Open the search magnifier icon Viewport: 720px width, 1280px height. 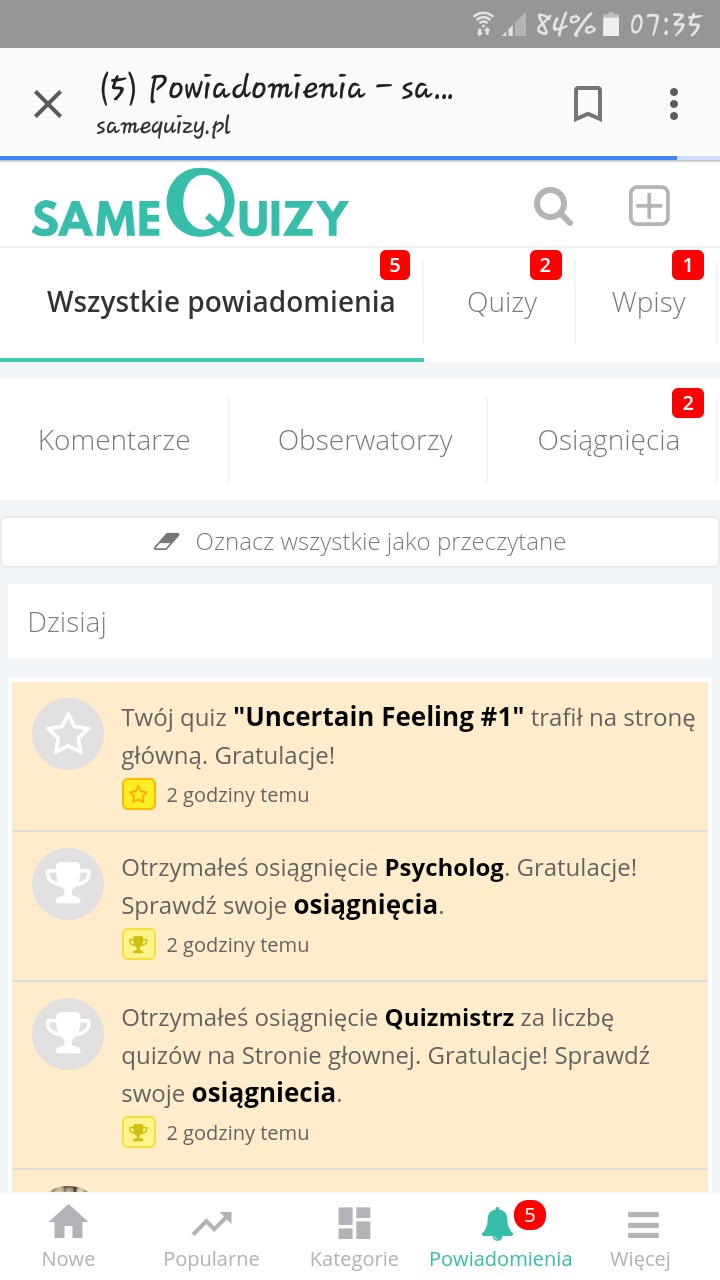pyautogui.click(x=553, y=207)
